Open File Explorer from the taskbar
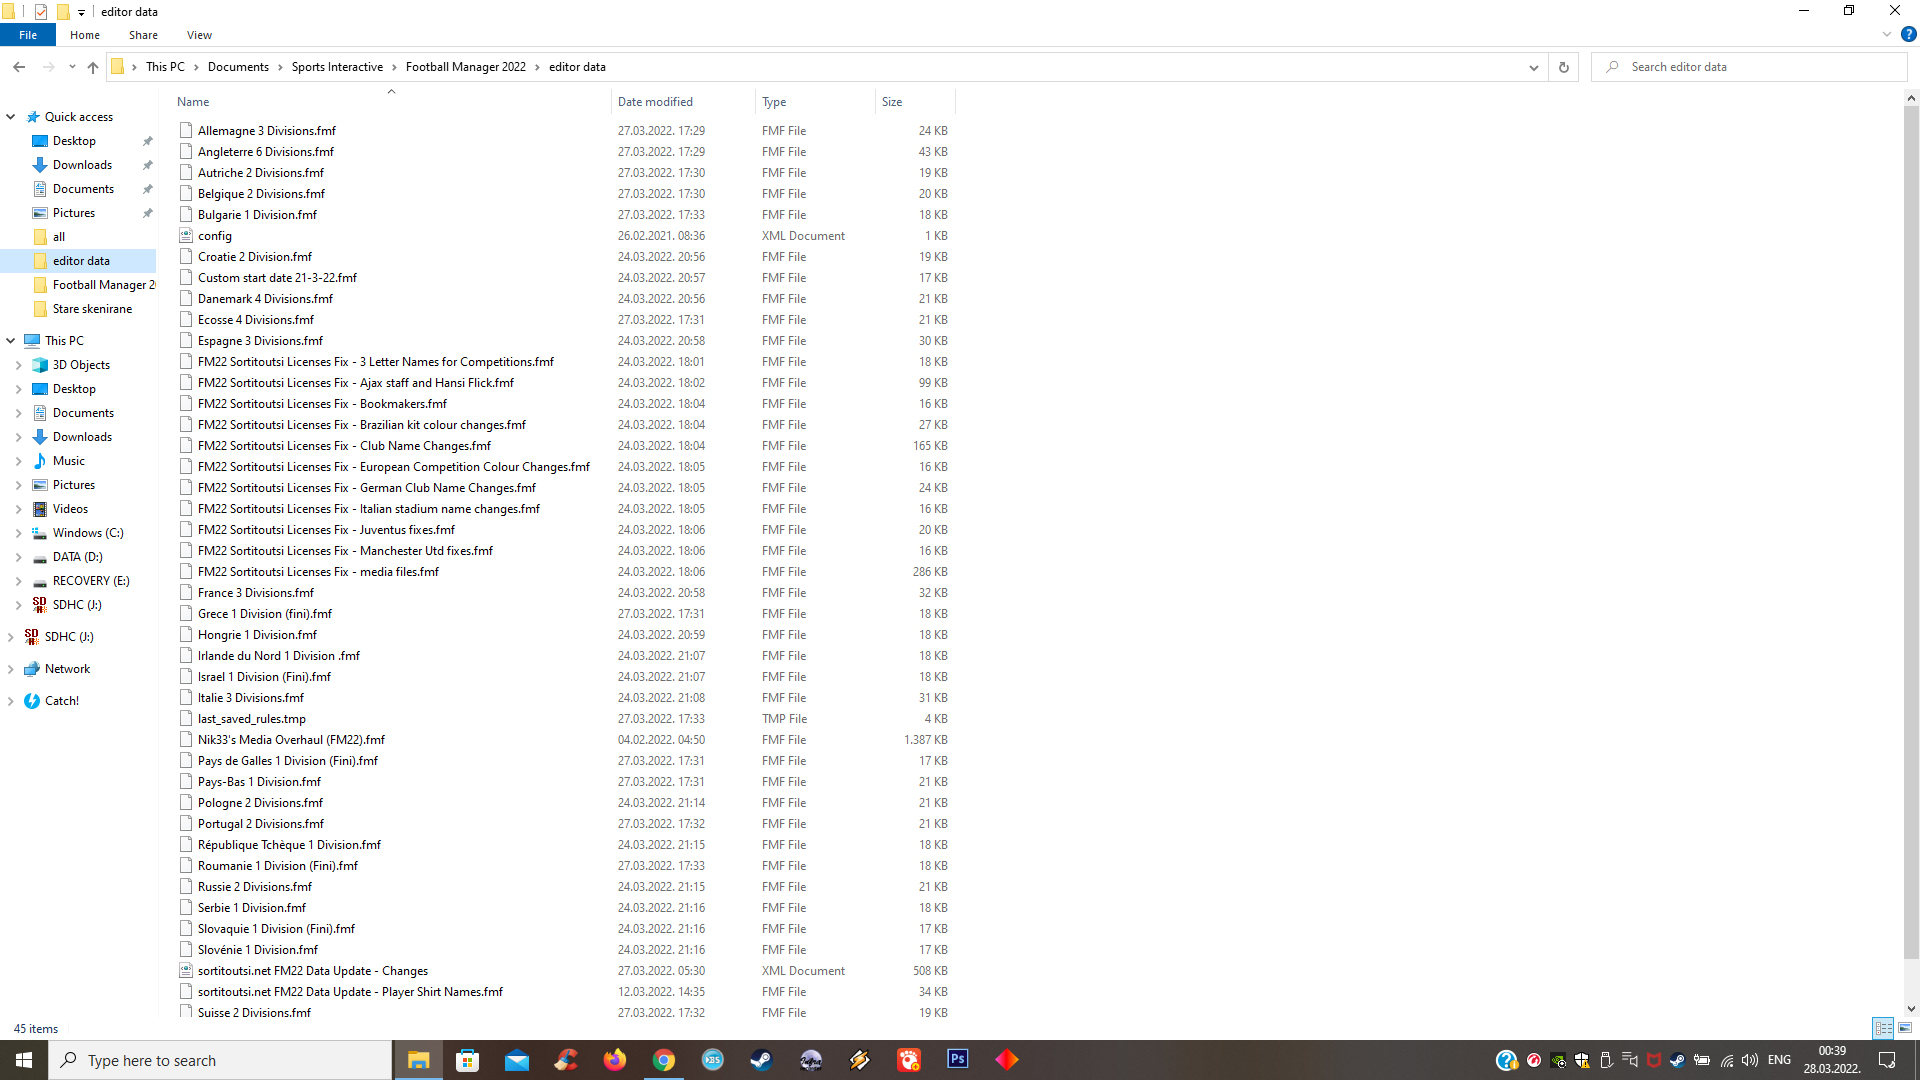 click(x=418, y=1060)
